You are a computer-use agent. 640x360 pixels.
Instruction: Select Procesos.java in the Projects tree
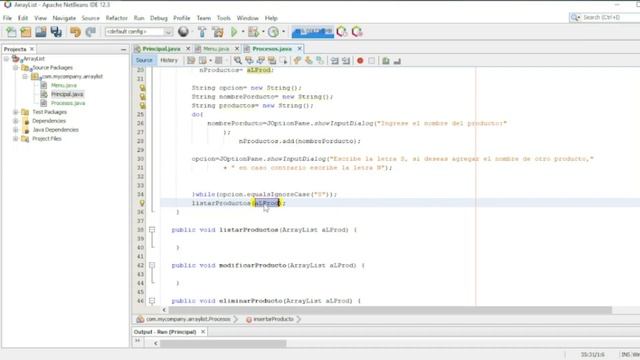[x=68, y=103]
